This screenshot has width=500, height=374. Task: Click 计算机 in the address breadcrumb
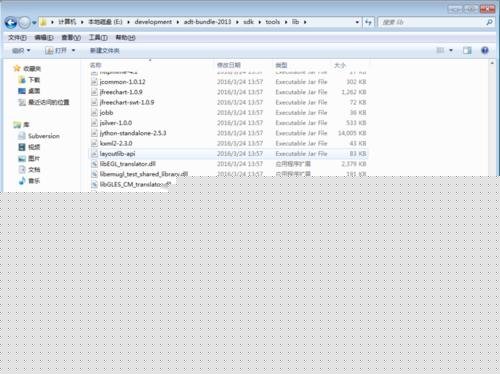tap(67, 22)
